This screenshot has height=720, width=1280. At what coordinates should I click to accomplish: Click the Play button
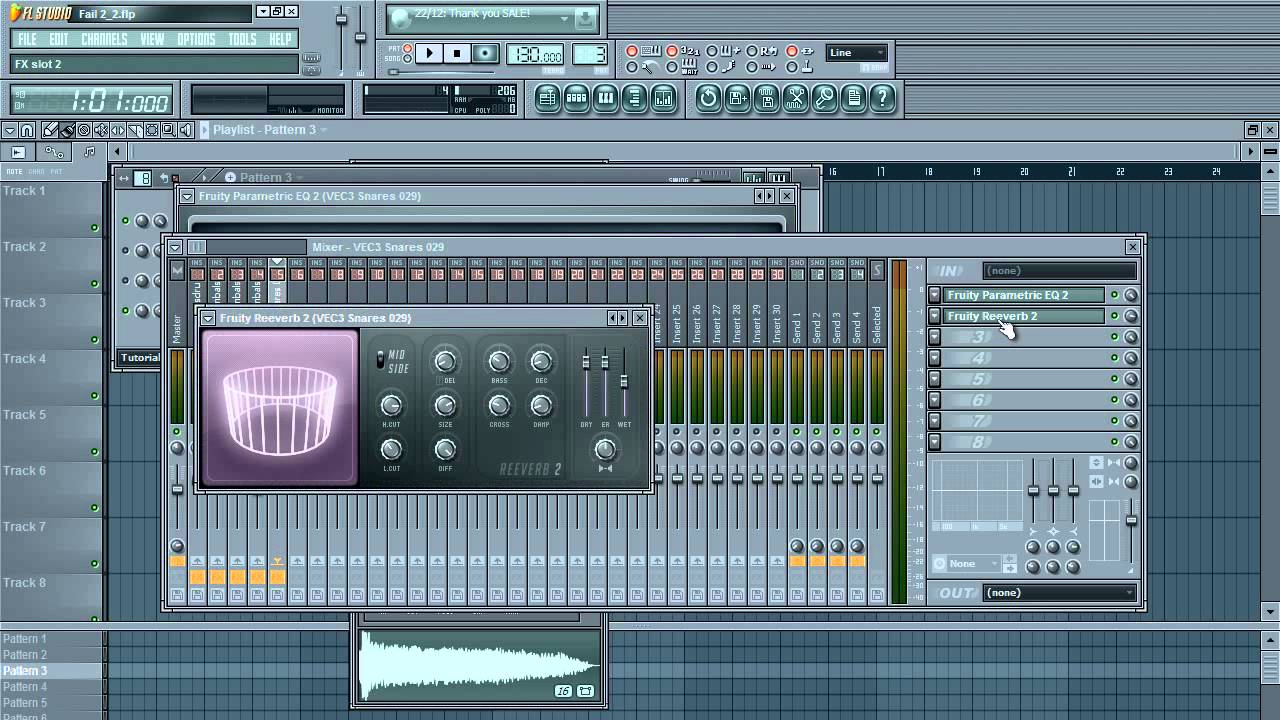point(429,53)
